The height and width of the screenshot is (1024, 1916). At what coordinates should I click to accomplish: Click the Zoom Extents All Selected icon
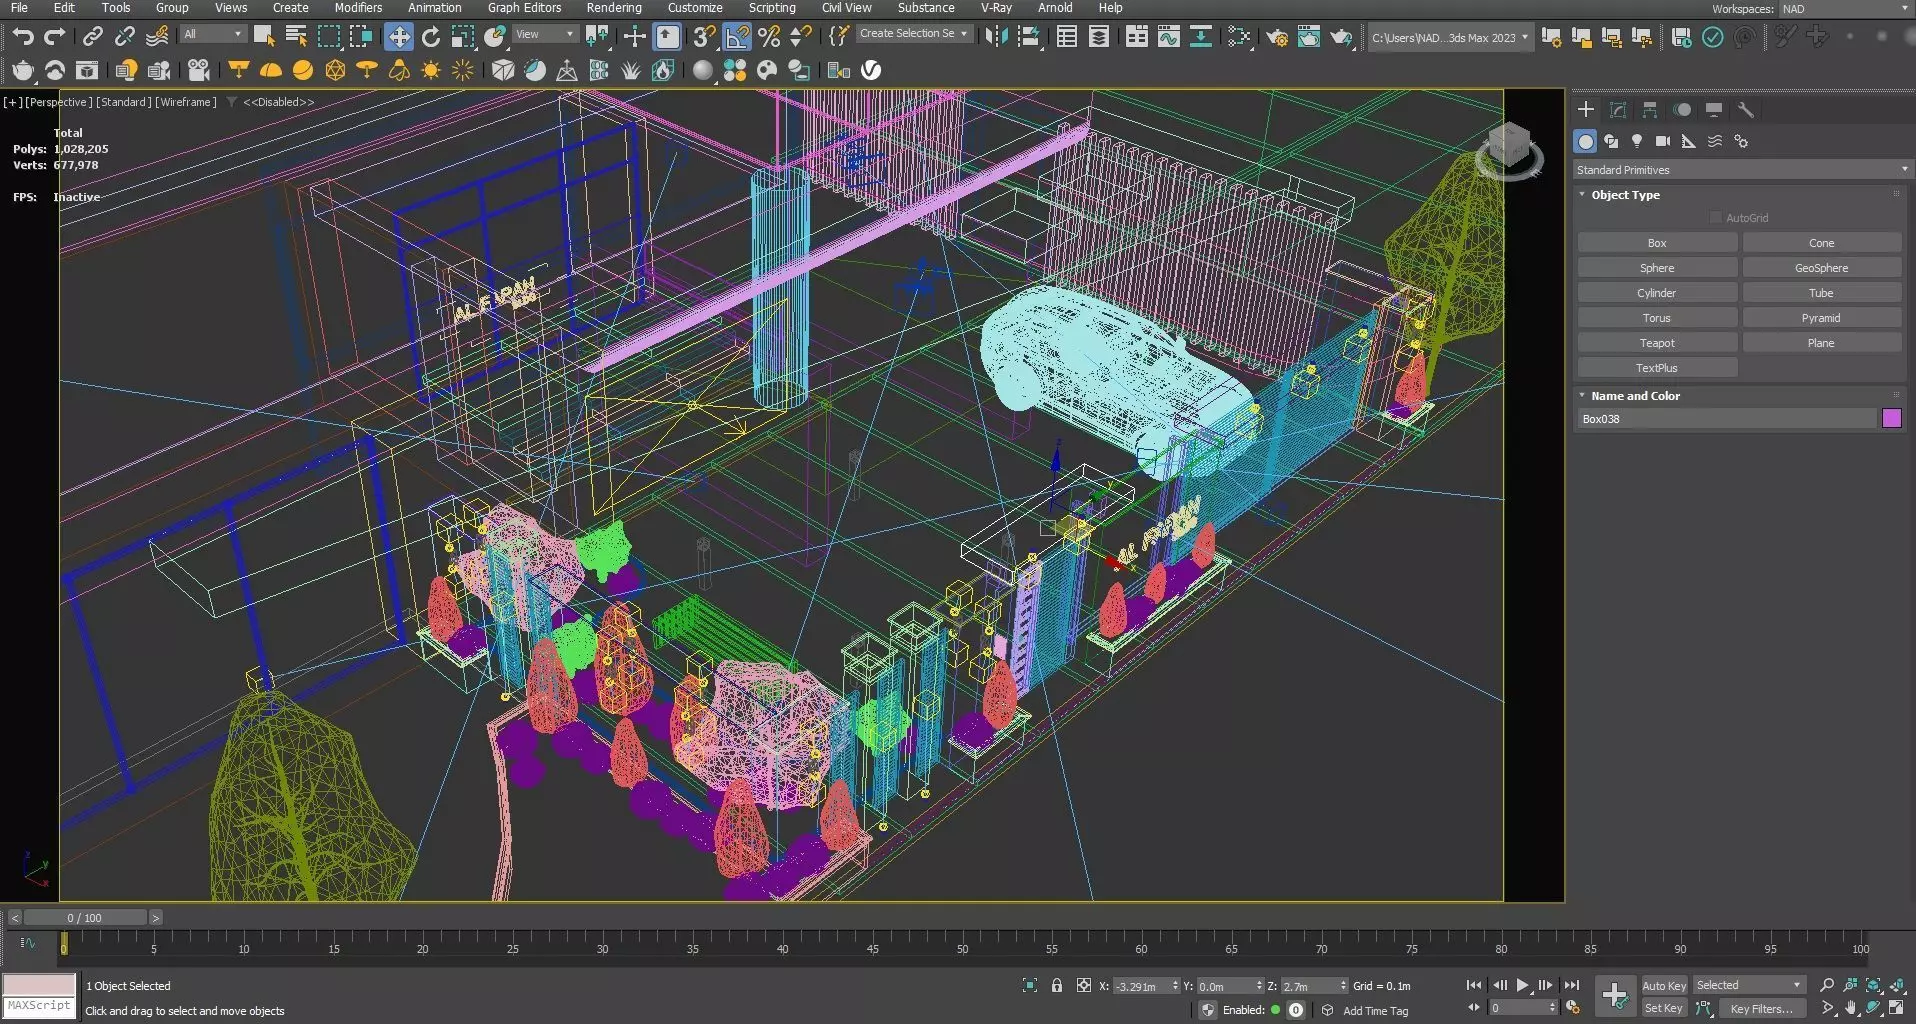click(x=1897, y=985)
